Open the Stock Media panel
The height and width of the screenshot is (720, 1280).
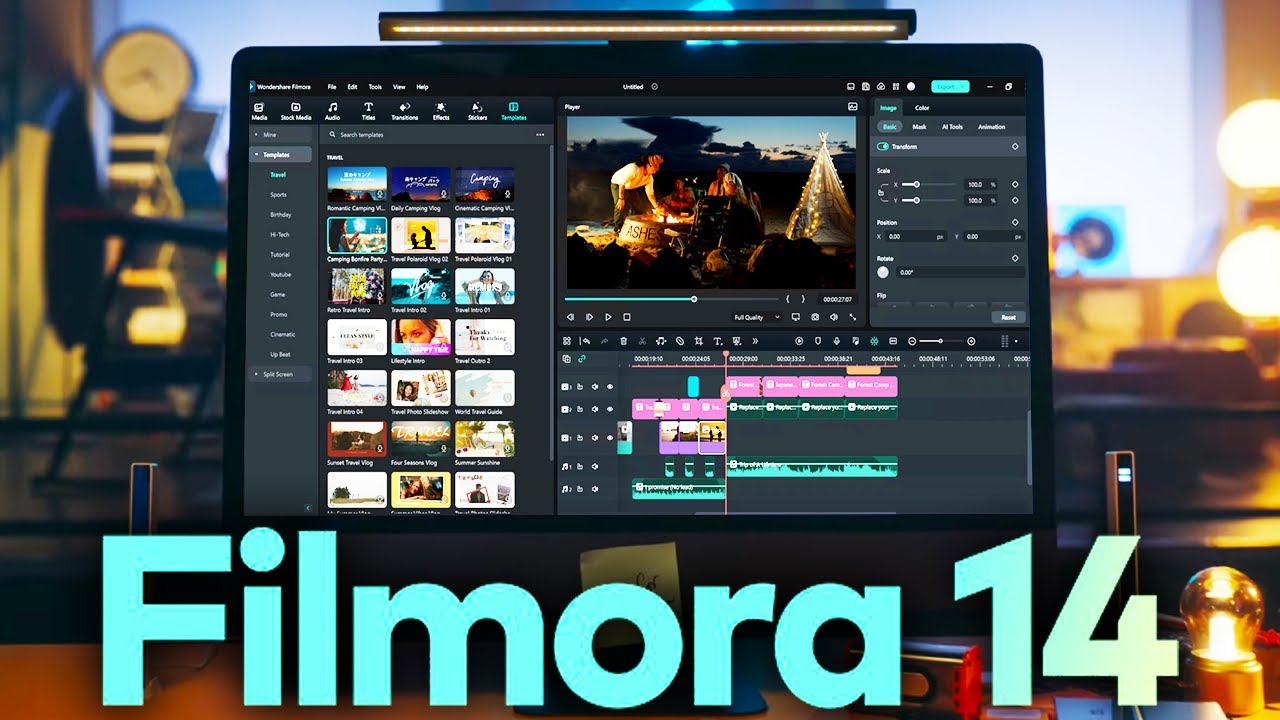[x=295, y=110]
